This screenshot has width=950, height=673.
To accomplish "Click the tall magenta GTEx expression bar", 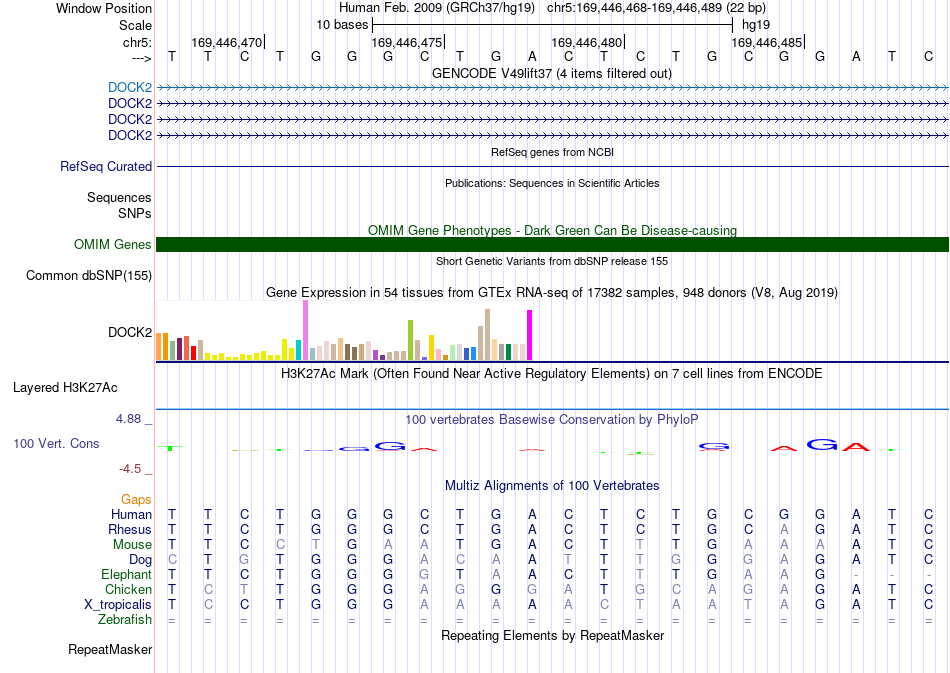I will click(x=530, y=335).
